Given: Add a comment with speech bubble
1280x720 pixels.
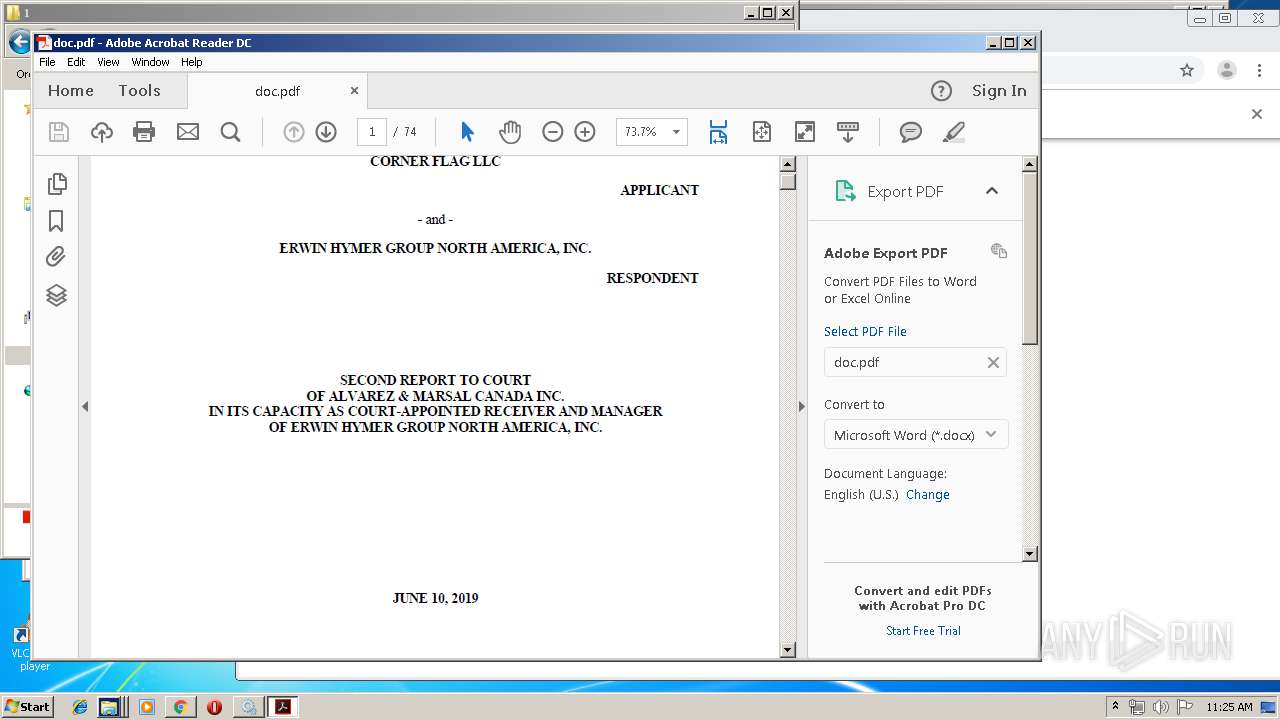Looking at the screenshot, I should (x=910, y=132).
